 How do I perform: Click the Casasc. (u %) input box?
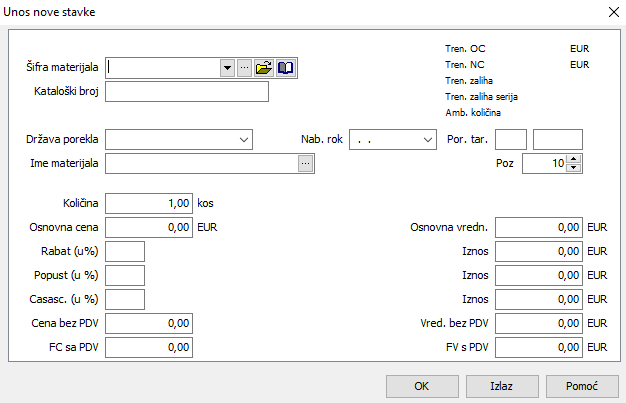[125, 299]
